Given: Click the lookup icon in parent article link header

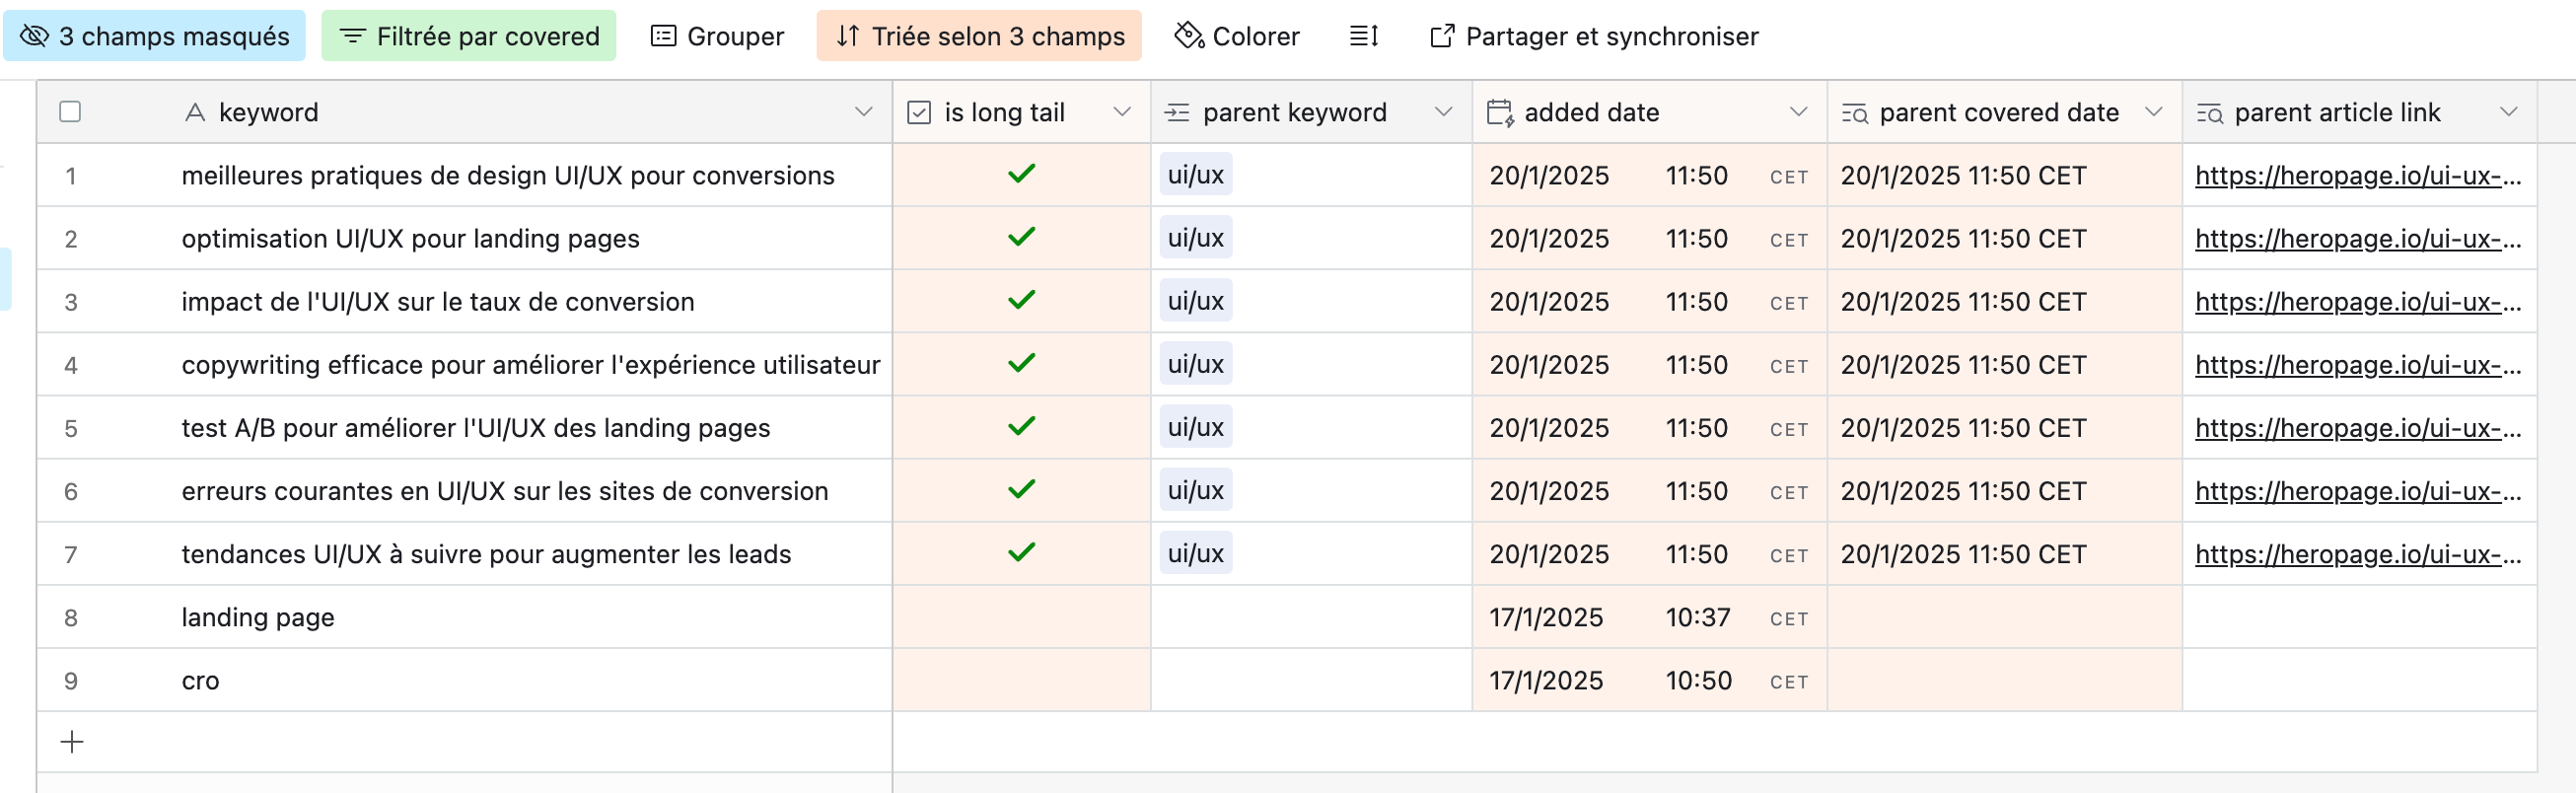Looking at the screenshot, I should pyautogui.click(x=2209, y=113).
